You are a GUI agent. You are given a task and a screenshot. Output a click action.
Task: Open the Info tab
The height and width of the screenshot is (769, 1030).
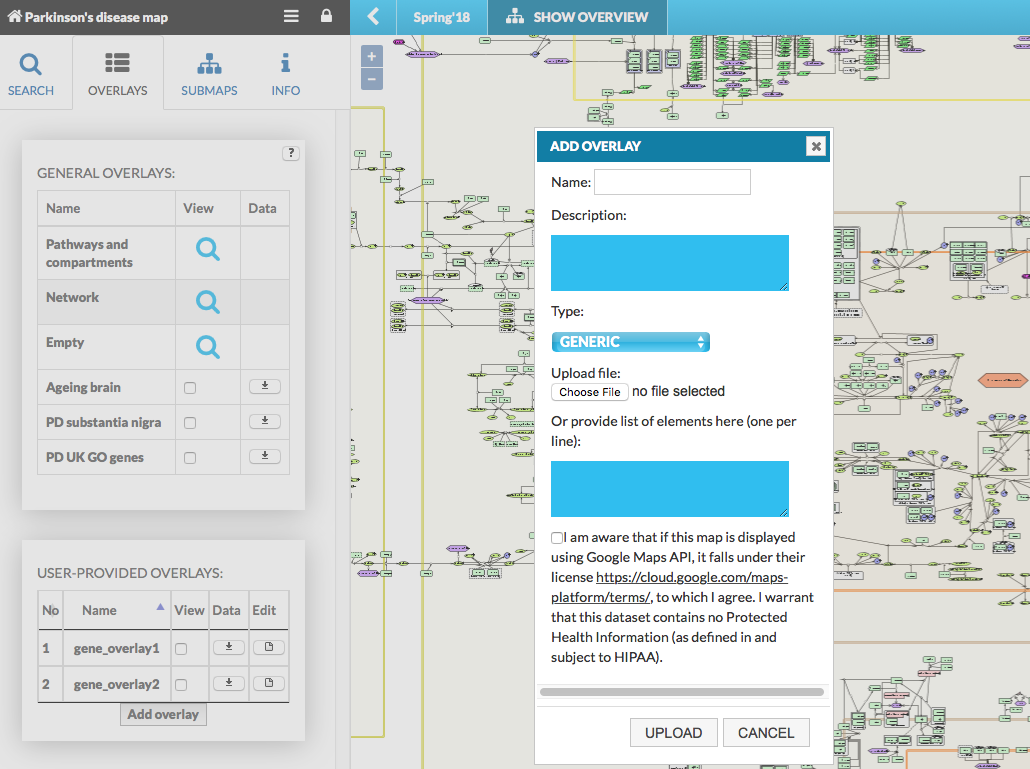click(x=285, y=74)
